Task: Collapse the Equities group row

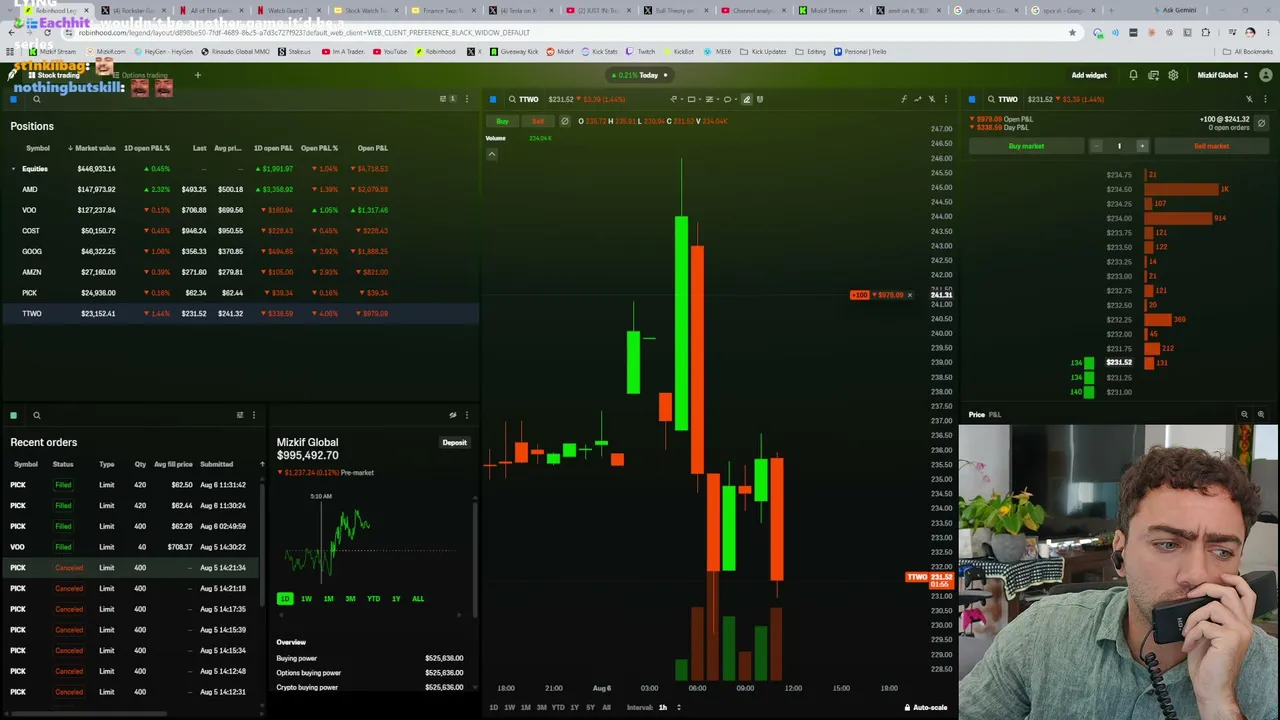Action: 13,169
